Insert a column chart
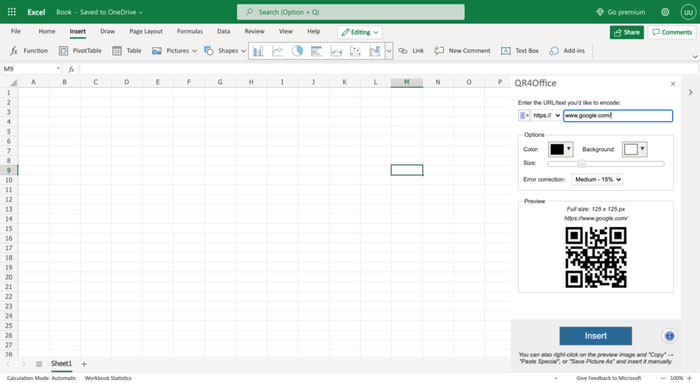The width and height of the screenshot is (700, 383). (x=258, y=51)
